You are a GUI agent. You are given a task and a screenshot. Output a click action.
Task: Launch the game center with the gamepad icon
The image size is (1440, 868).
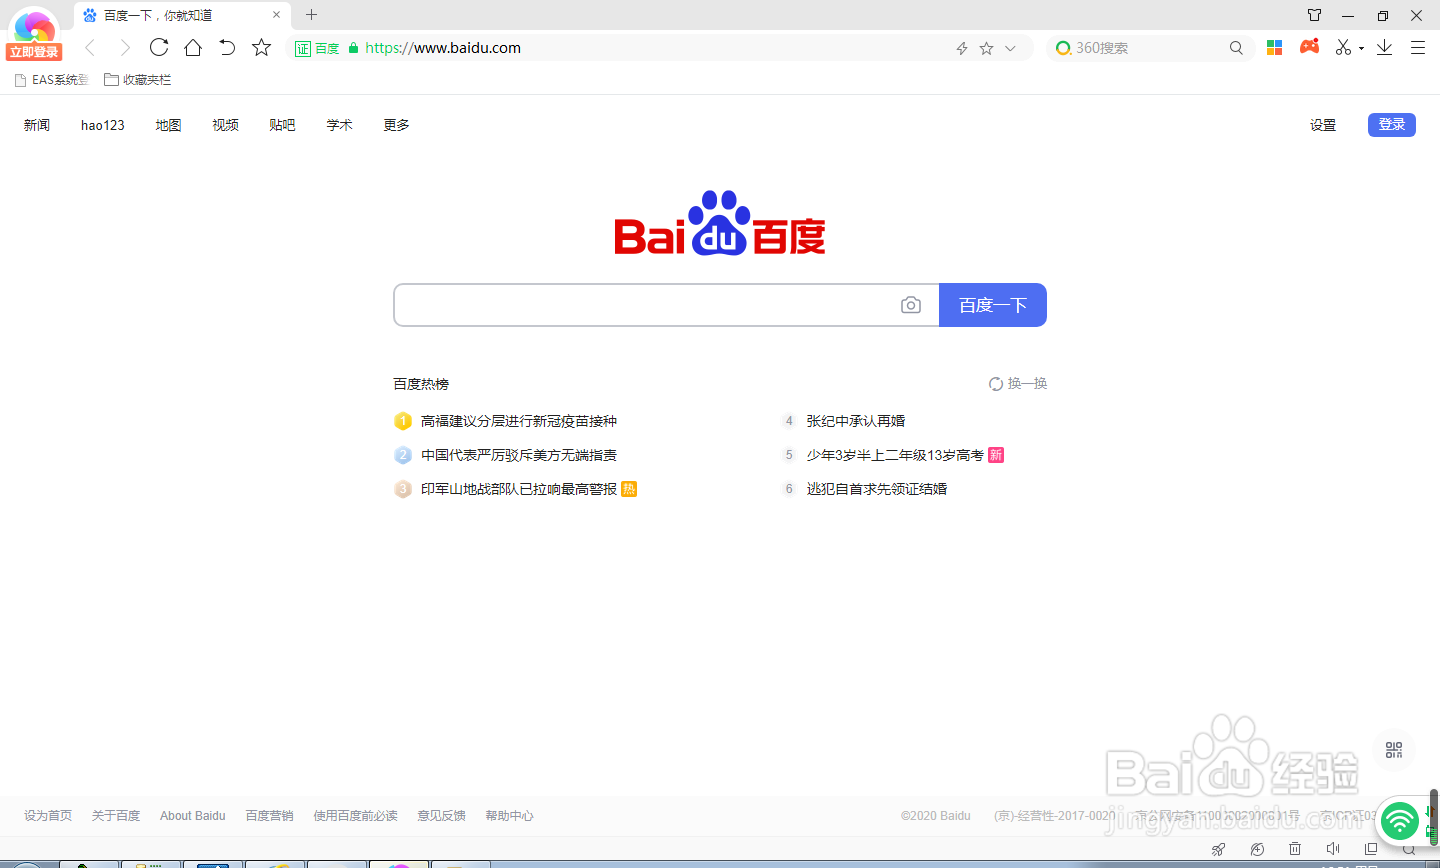coord(1310,47)
